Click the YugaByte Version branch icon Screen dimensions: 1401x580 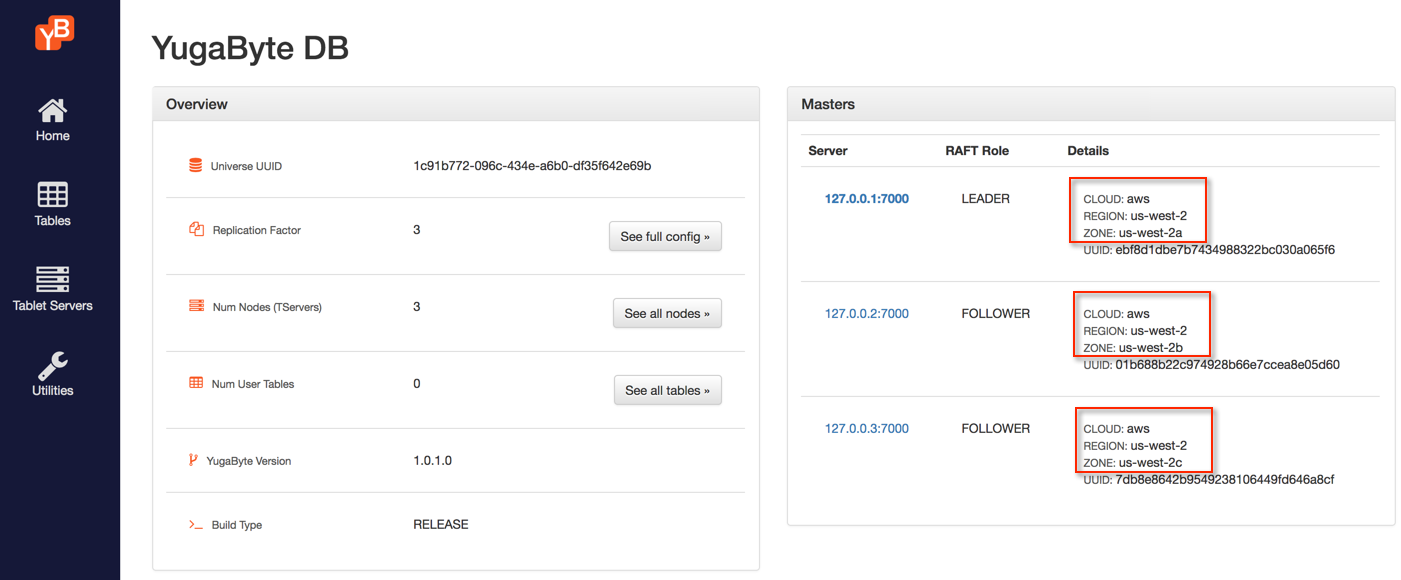[x=194, y=460]
